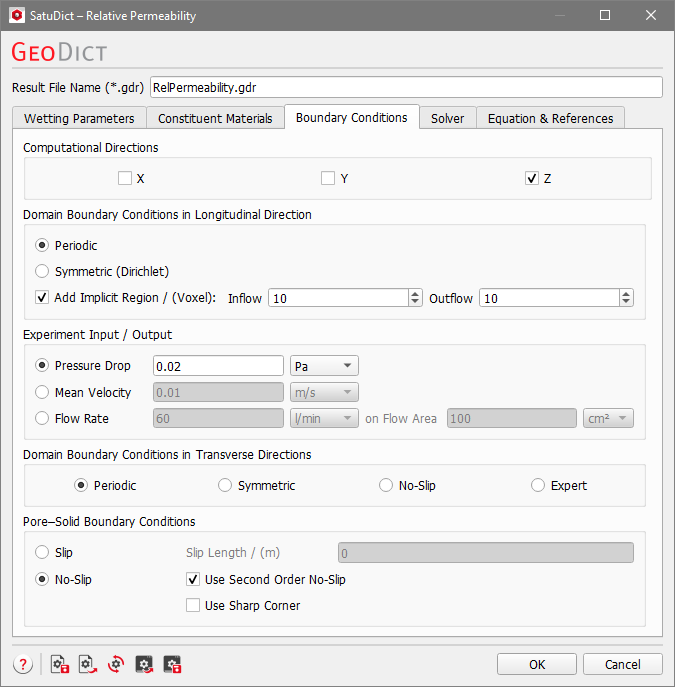This screenshot has width=675, height=687.
Task: Minimize the SatuDict window
Action: coord(559,15)
